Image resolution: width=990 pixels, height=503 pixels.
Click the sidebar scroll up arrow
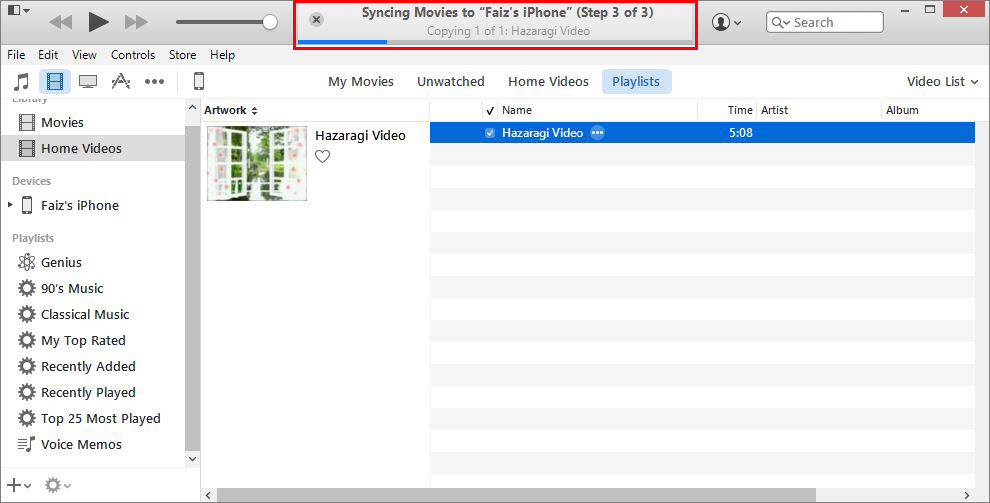pos(193,108)
